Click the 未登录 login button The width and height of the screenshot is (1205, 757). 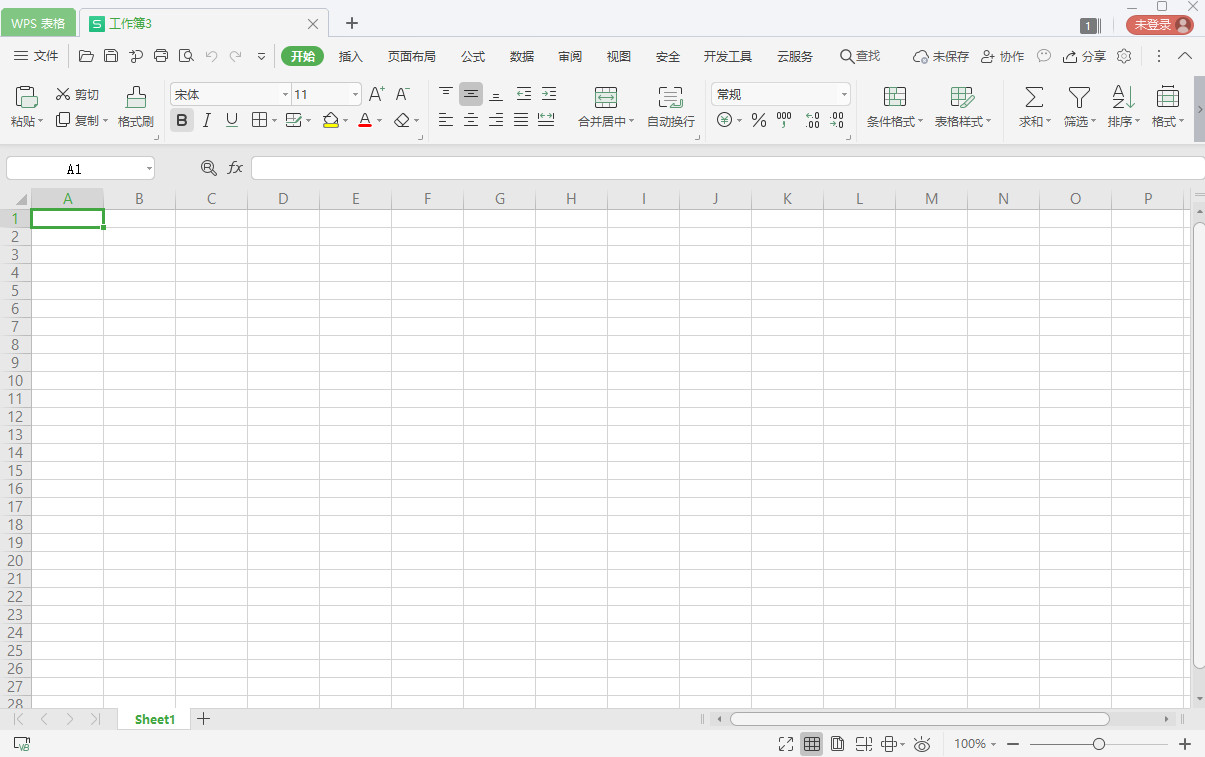pos(1159,25)
